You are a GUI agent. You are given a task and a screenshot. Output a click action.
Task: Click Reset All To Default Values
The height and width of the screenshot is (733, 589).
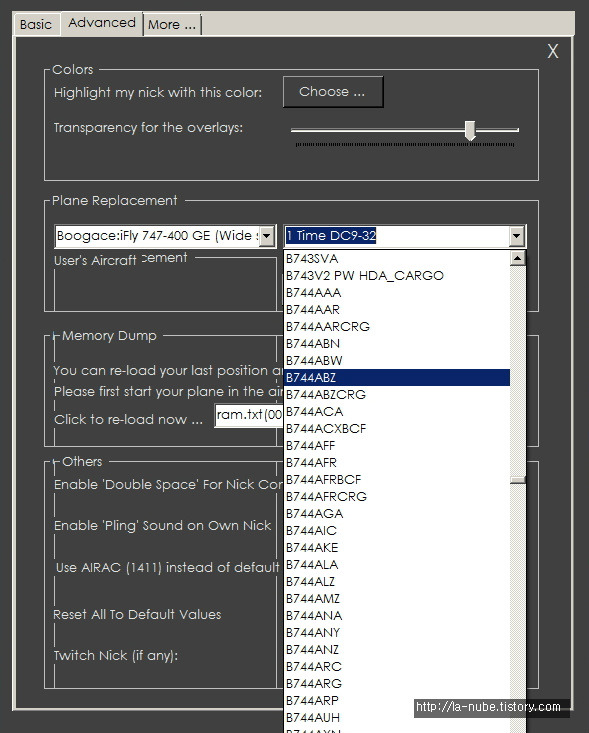click(137, 614)
